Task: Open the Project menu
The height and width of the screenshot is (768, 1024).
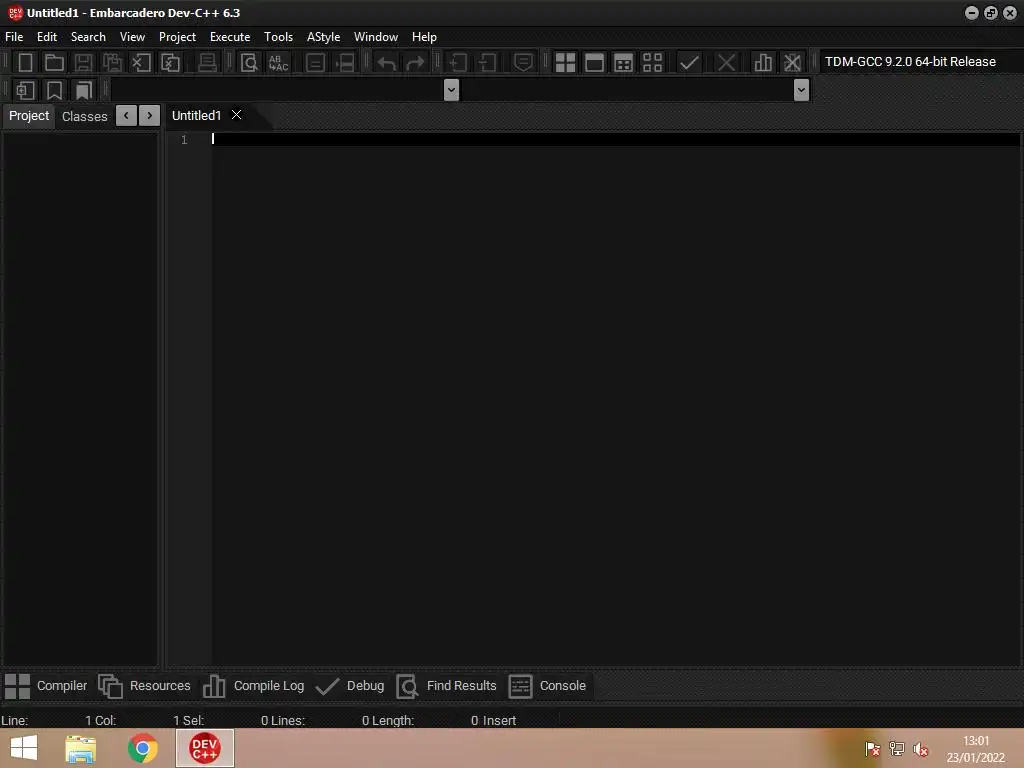Action: (177, 37)
